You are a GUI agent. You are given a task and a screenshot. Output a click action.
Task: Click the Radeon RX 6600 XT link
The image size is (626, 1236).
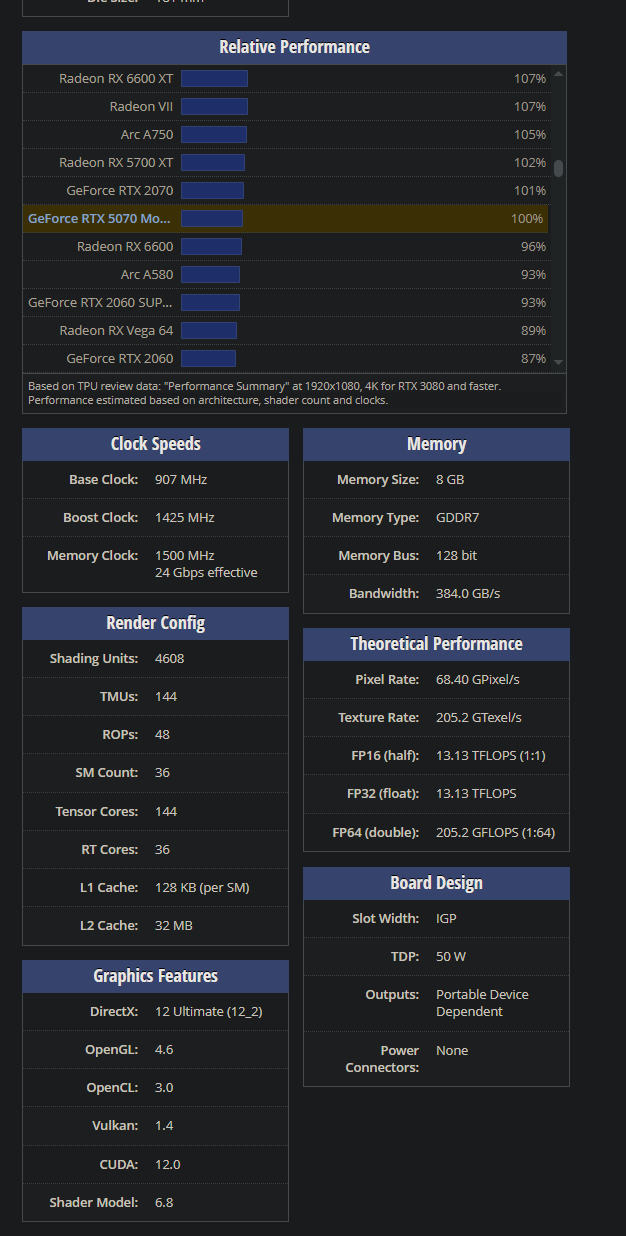[x=116, y=78]
